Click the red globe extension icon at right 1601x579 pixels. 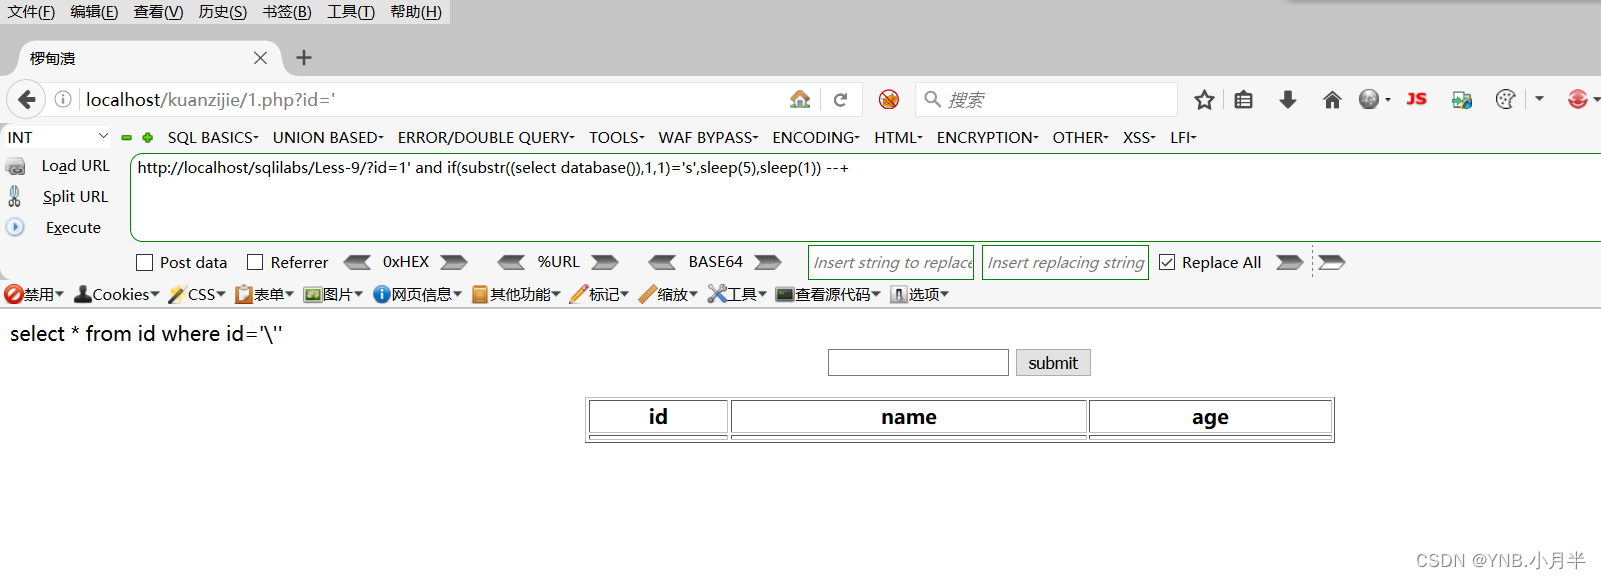click(1578, 99)
